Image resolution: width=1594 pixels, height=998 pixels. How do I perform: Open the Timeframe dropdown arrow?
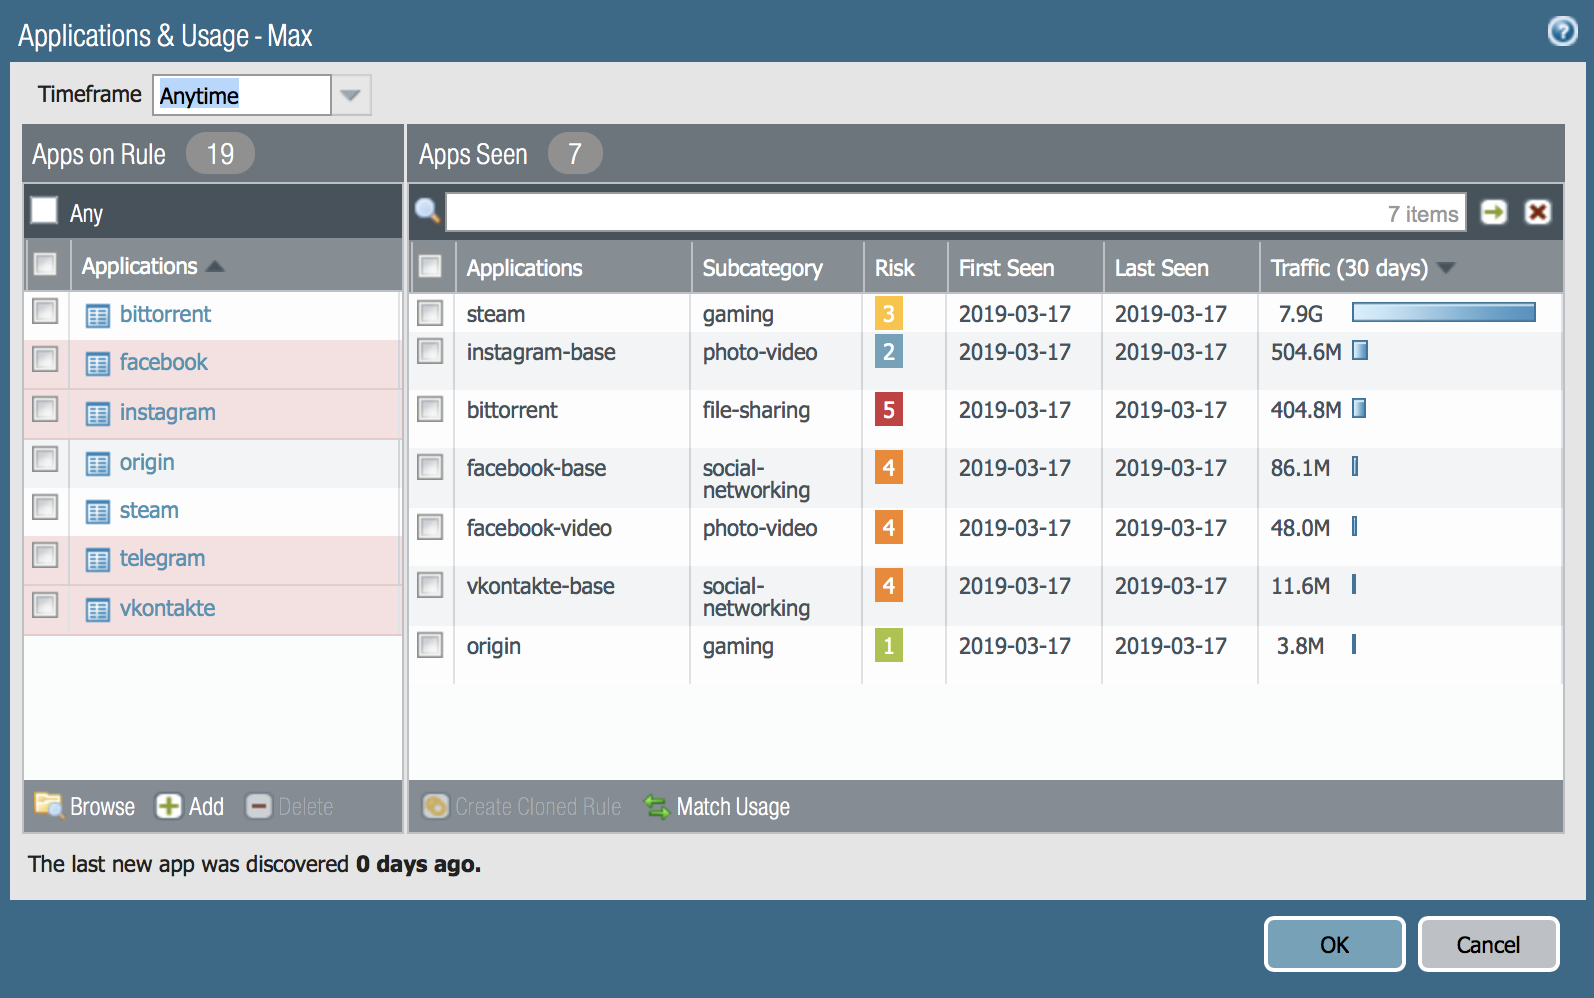pos(351,95)
